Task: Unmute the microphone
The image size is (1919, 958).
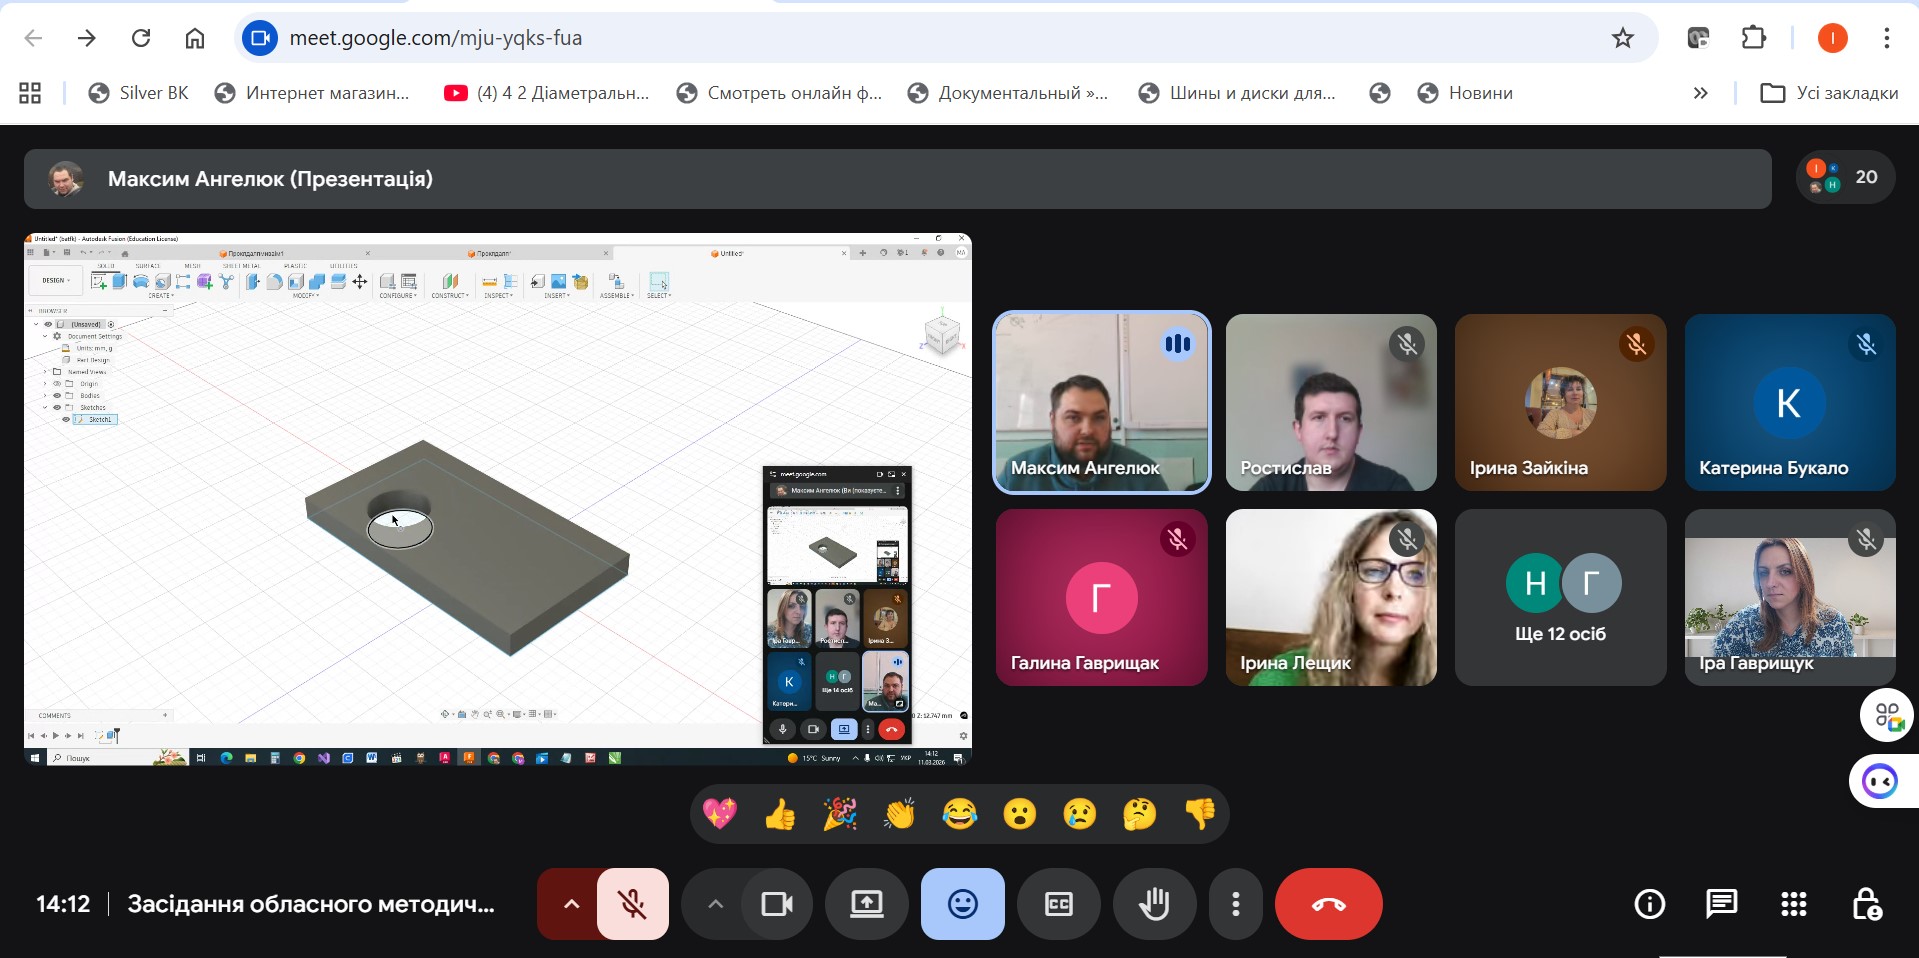Action: coord(633,904)
